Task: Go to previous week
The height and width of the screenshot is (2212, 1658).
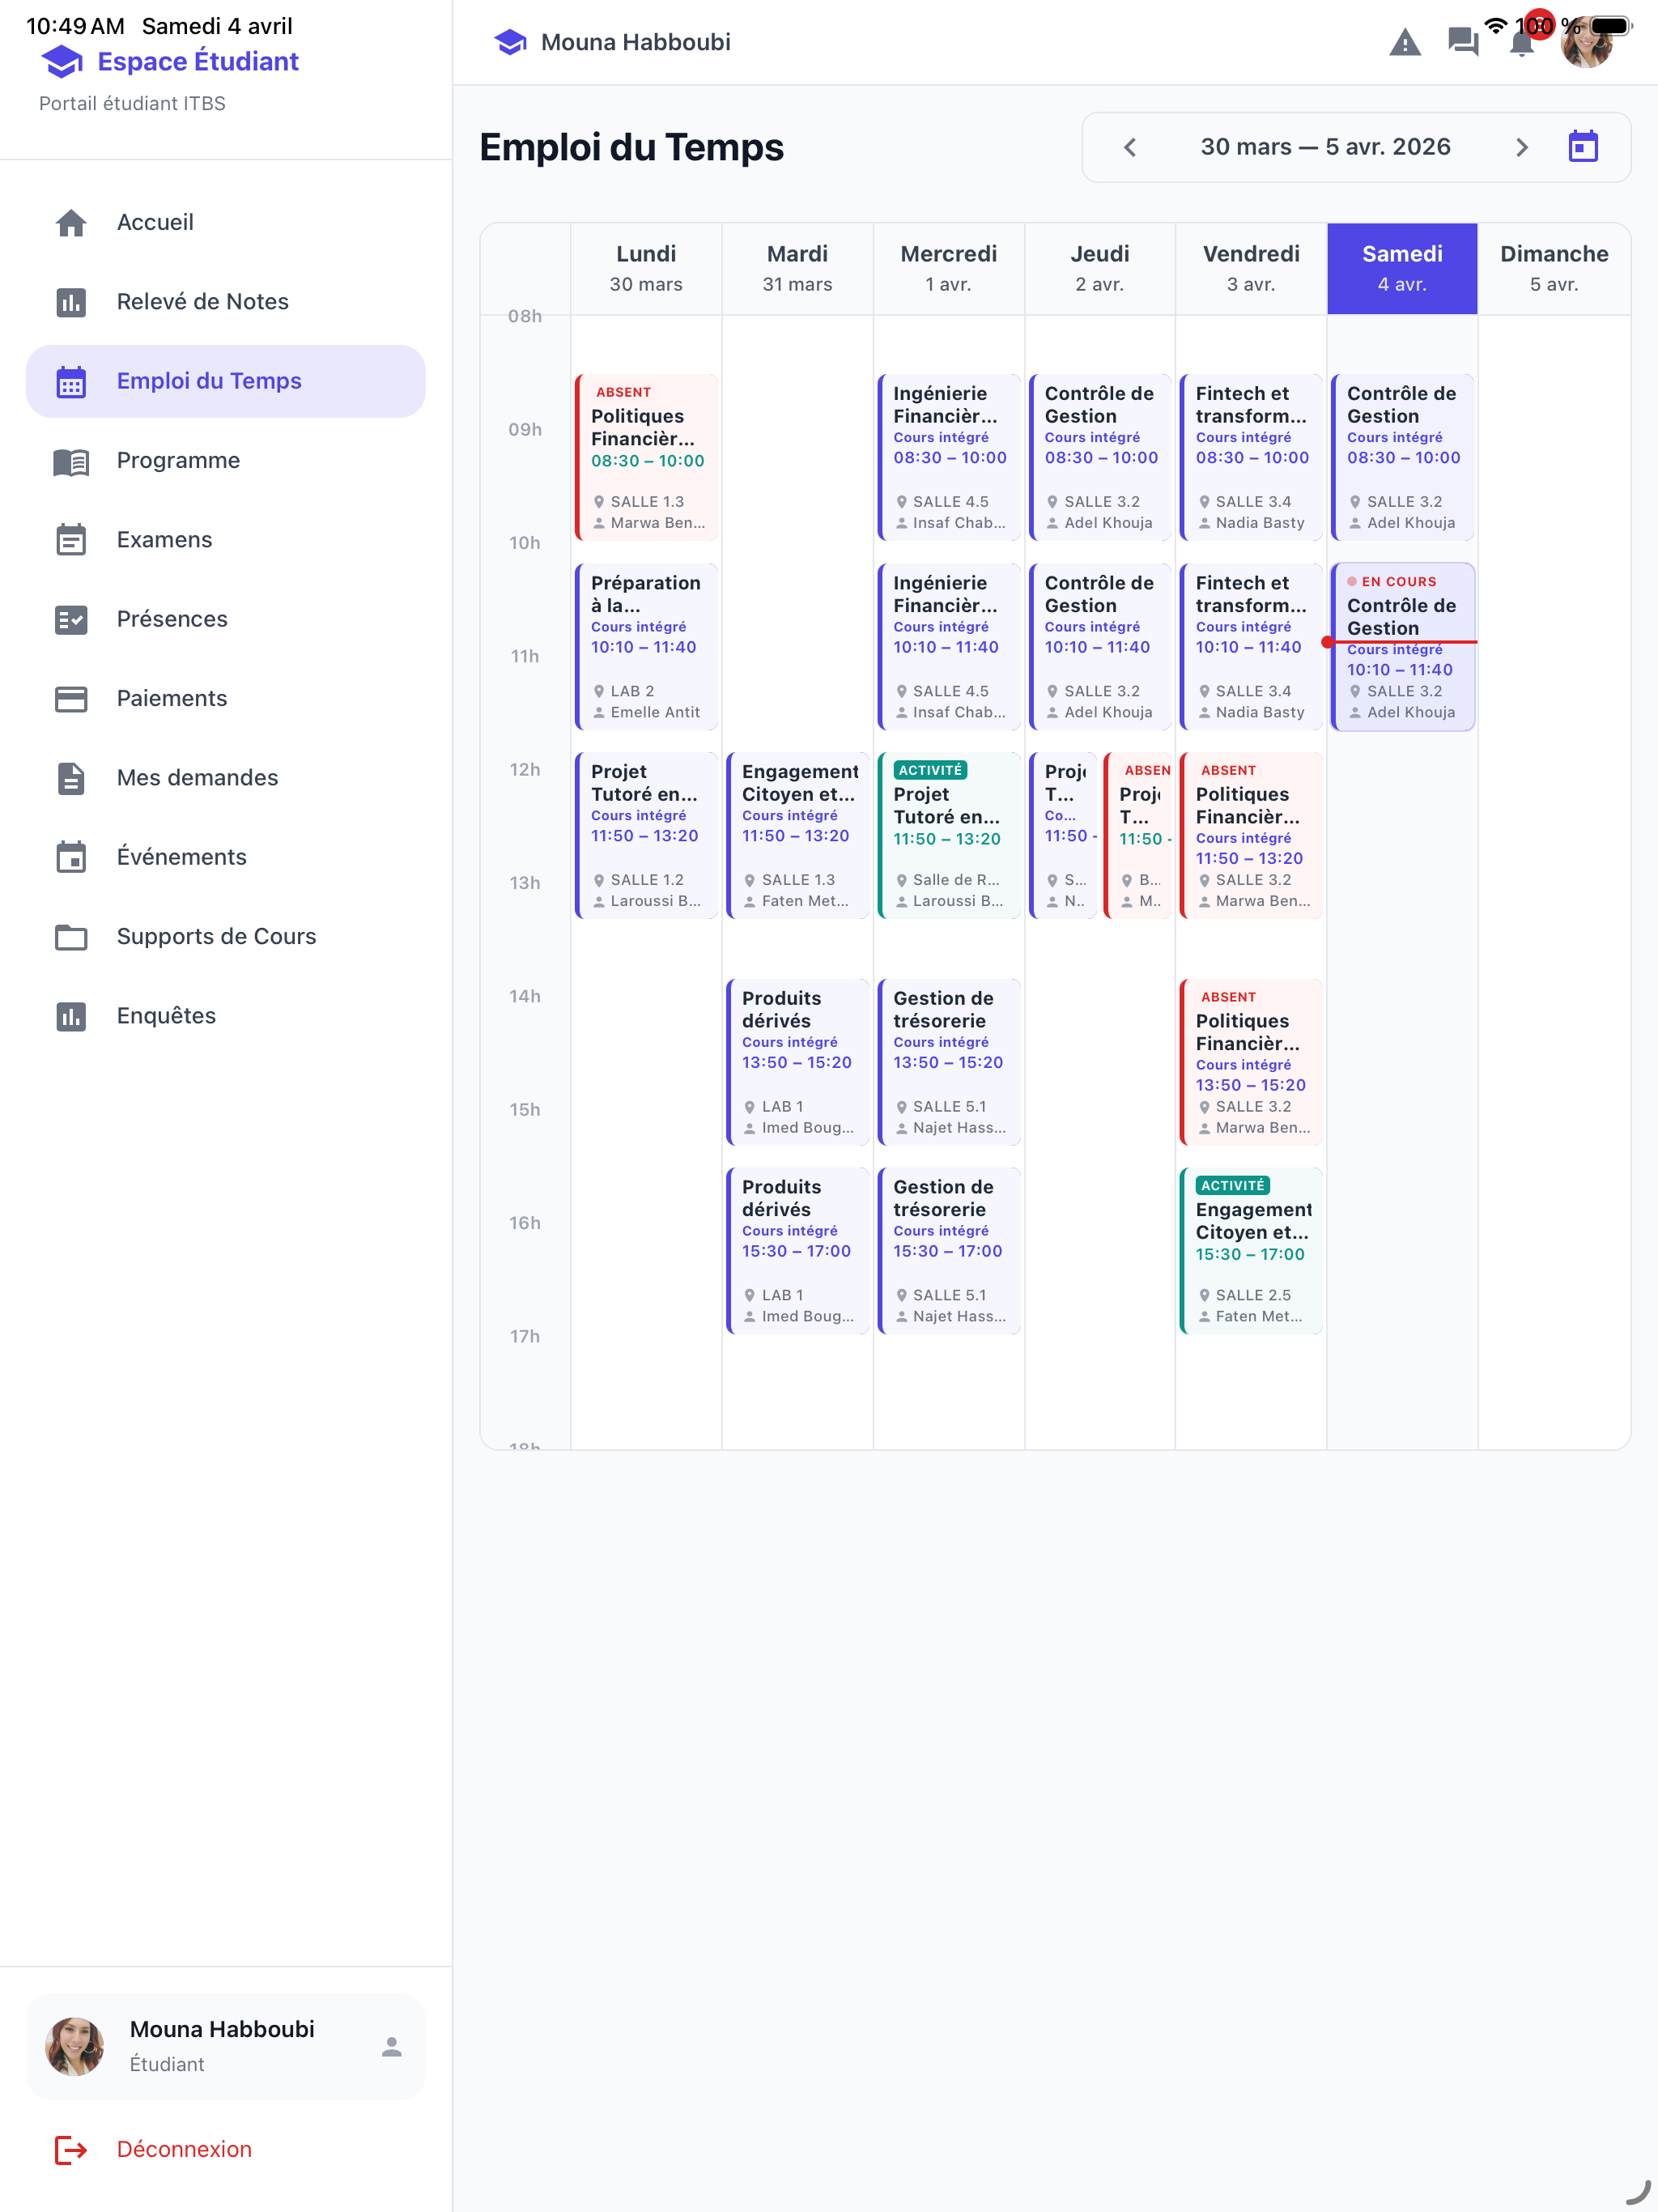Action: click(1130, 147)
